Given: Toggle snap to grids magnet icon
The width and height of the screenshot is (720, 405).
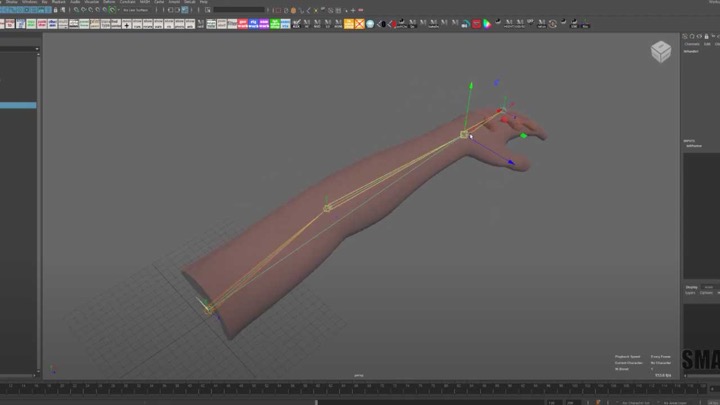Looking at the screenshot, I should tap(76, 10).
